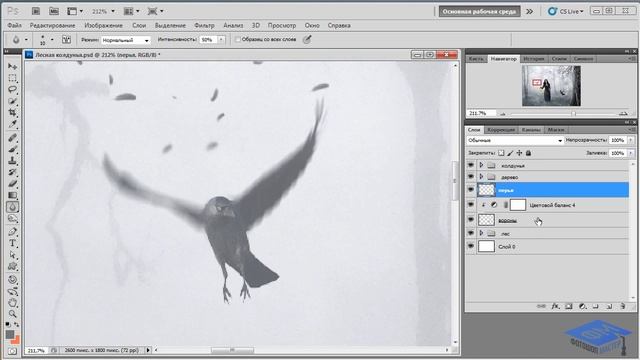
Task: Toggle lock all for layer
Action: (528, 153)
